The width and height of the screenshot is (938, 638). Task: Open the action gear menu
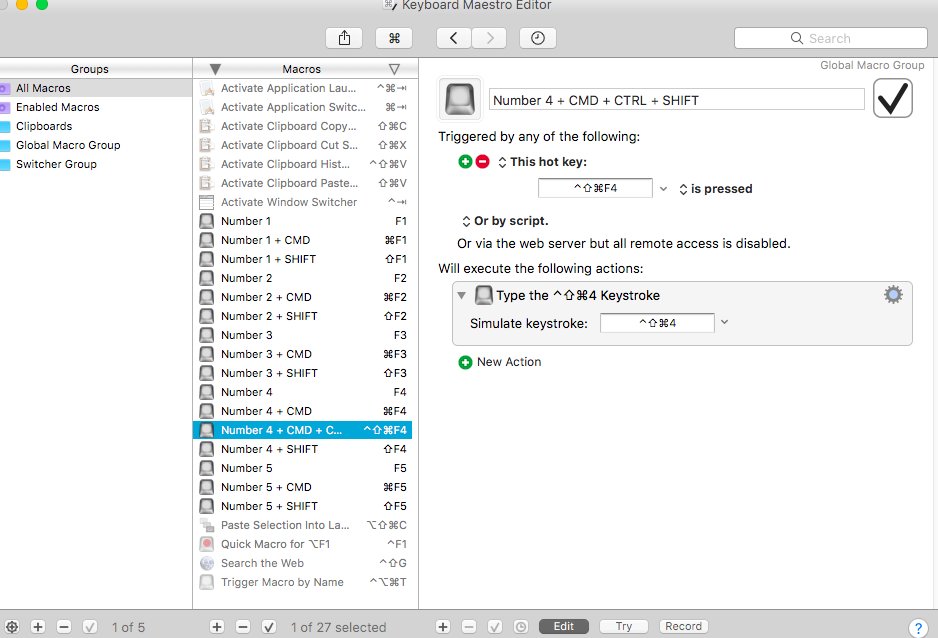click(893, 295)
